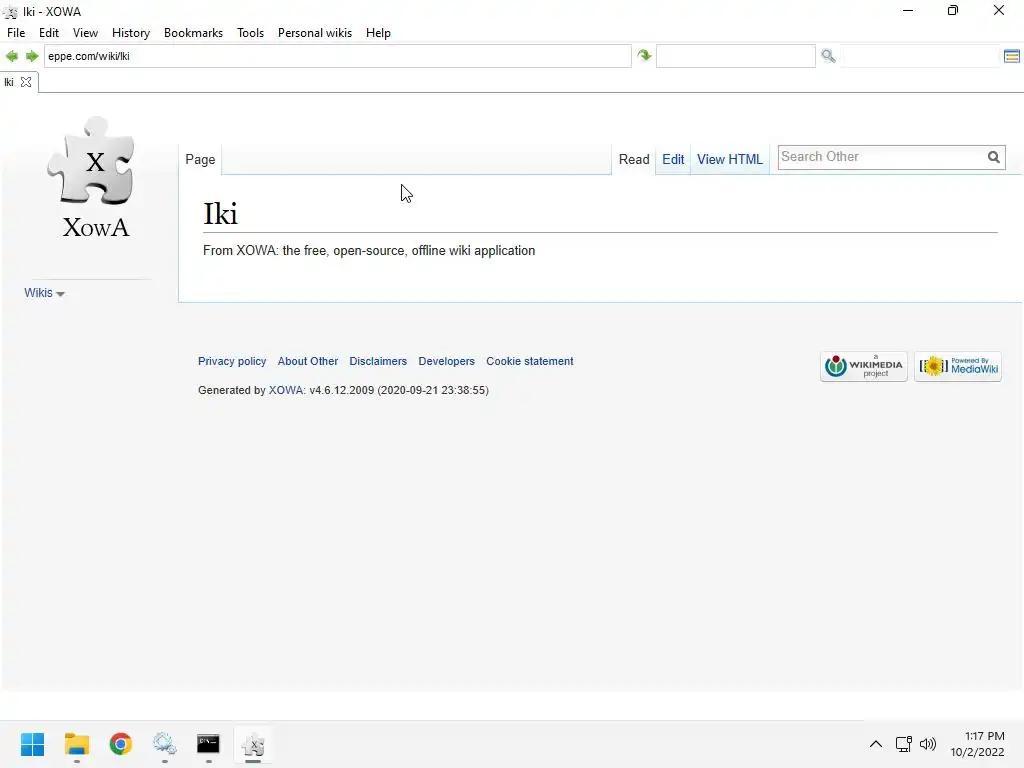The image size is (1024, 768).
Task: Open the About Other link
Action: tap(308, 361)
